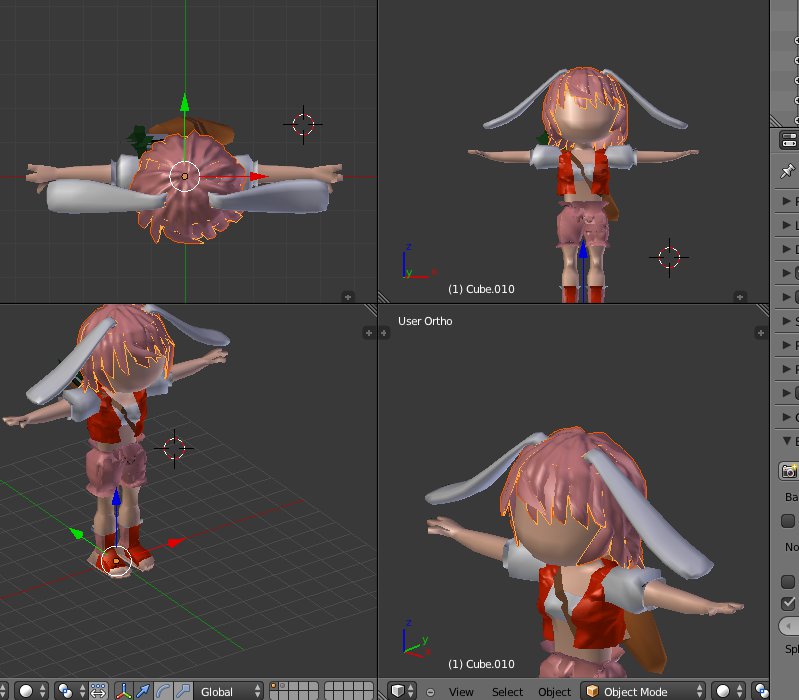
Task: Click blue Z-axis arrow in front view
Action: (583, 249)
